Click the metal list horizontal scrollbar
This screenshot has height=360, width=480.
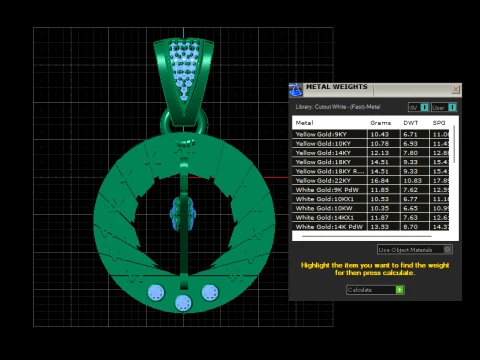coord(367,236)
